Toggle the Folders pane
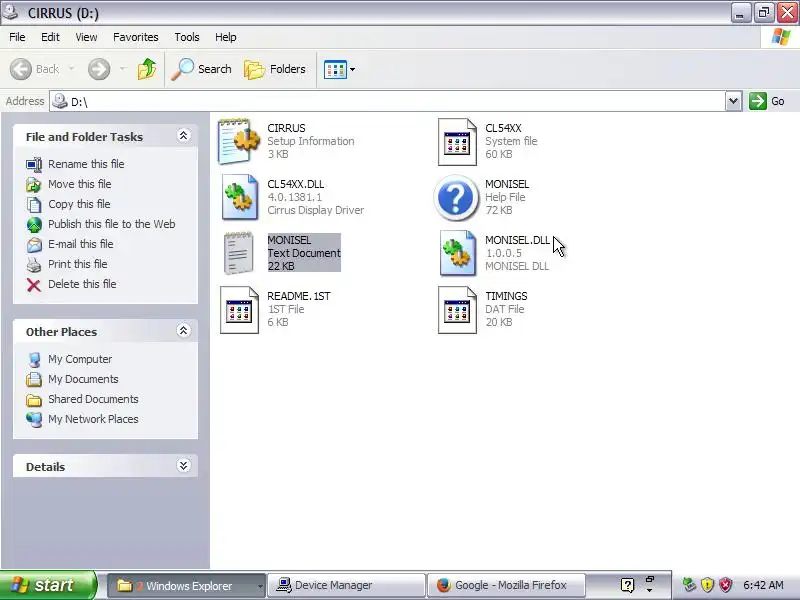The height and width of the screenshot is (600, 800). (x=274, y=69)
